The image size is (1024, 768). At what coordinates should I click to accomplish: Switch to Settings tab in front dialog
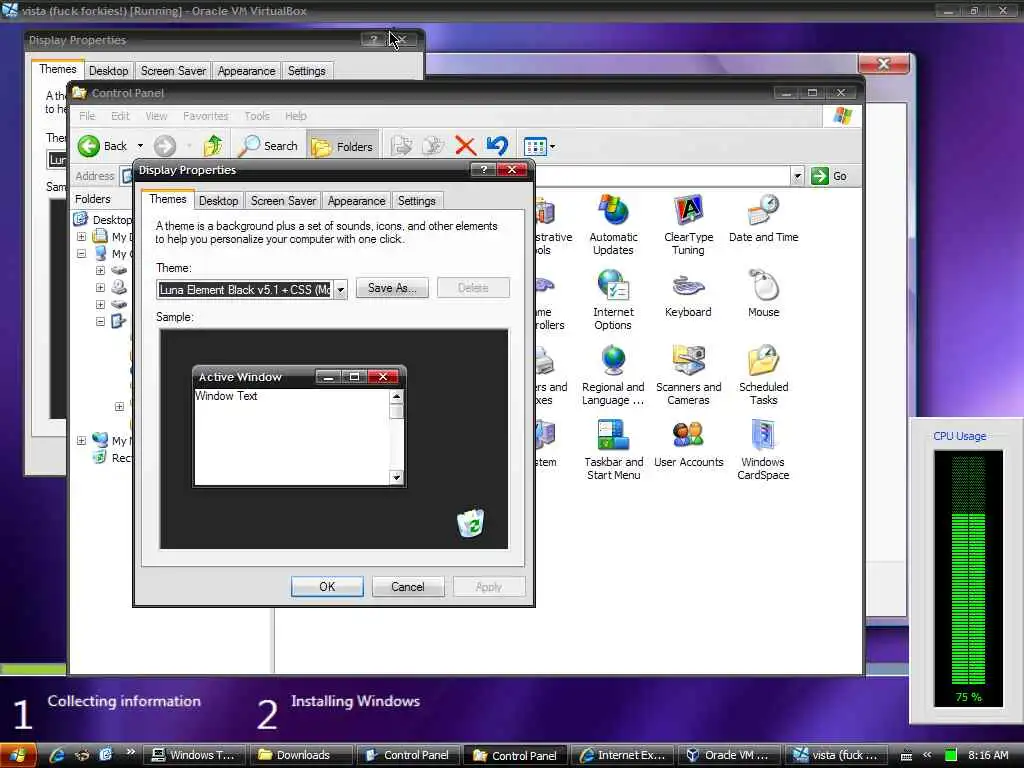(416, 200)
